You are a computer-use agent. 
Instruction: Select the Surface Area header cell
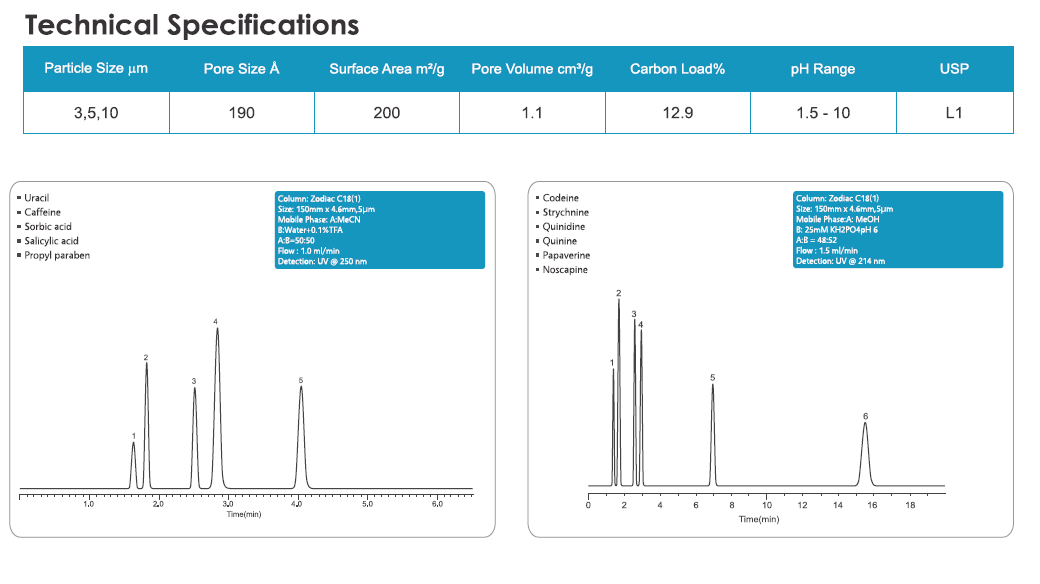(x=386, y=69)
